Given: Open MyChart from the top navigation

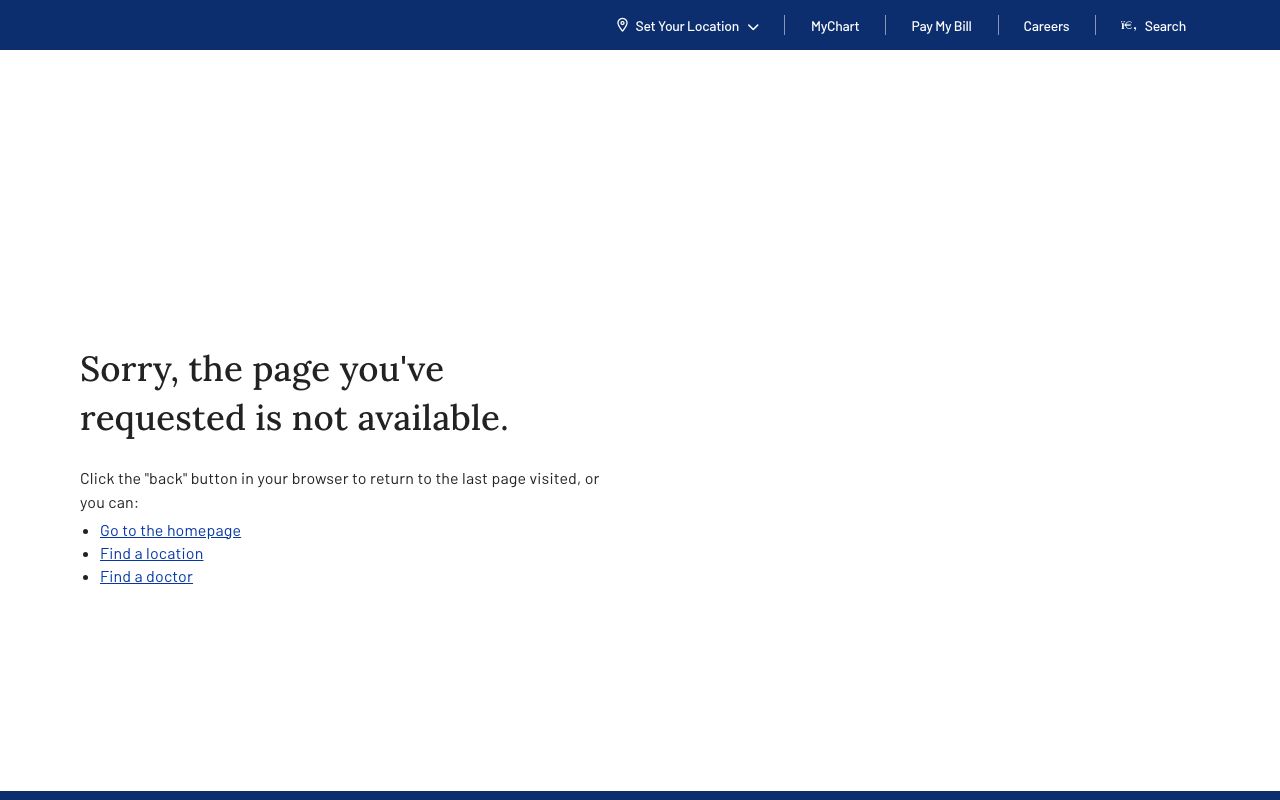Looking at the screenshot, I should (834, 26).
